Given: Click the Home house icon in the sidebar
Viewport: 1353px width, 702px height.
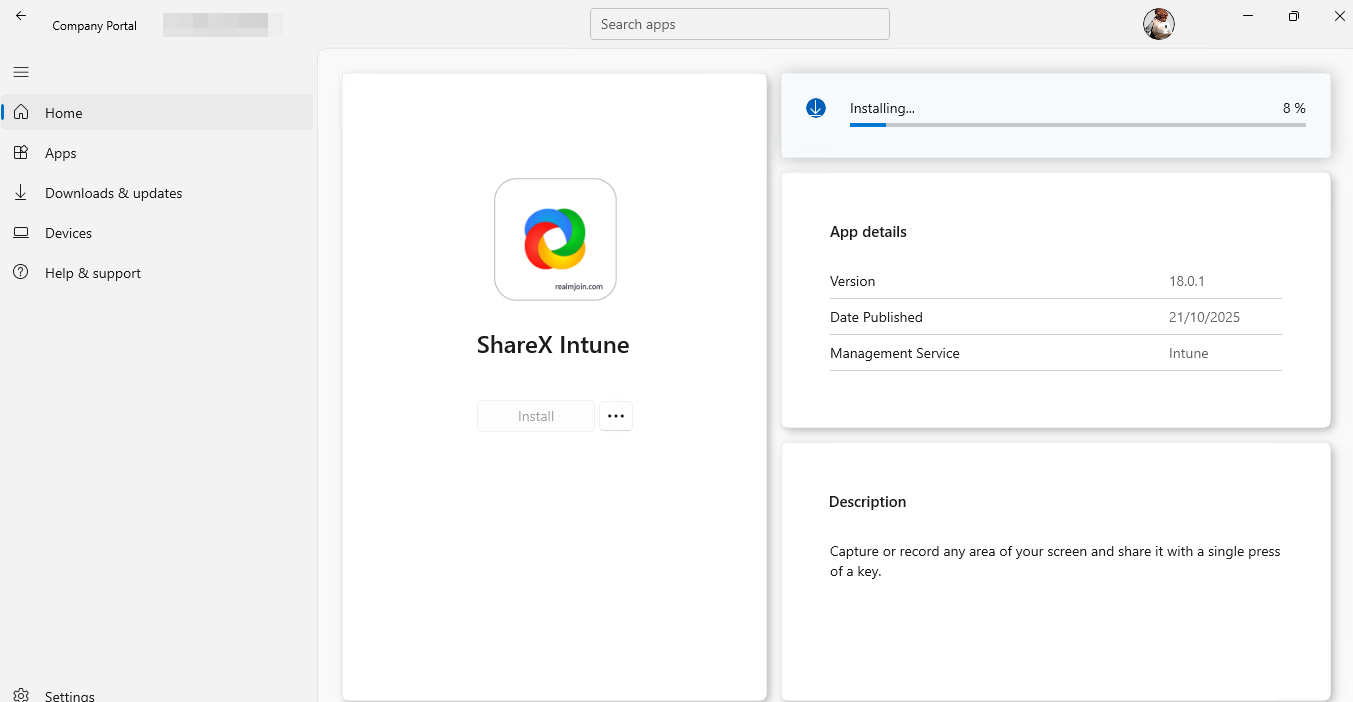Looking at the screenshot, I should tap(21, 113).
